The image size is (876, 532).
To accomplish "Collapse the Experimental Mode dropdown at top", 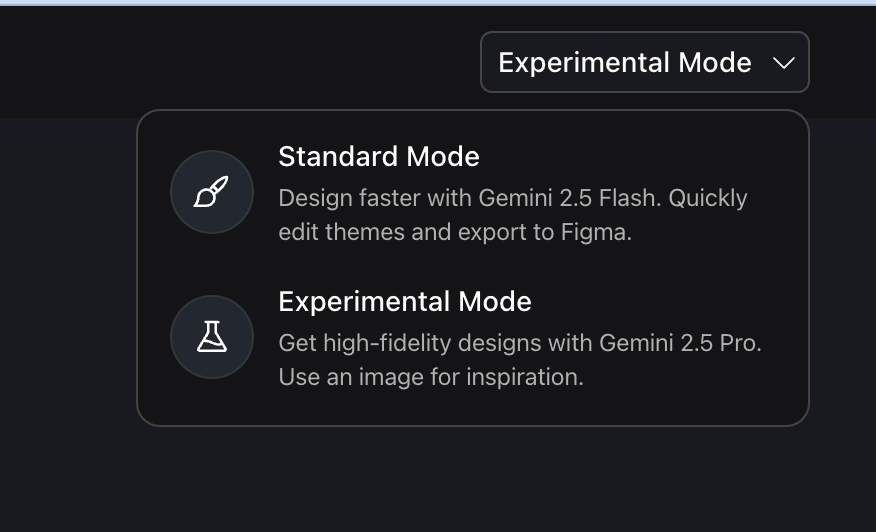I will [644, 62].
